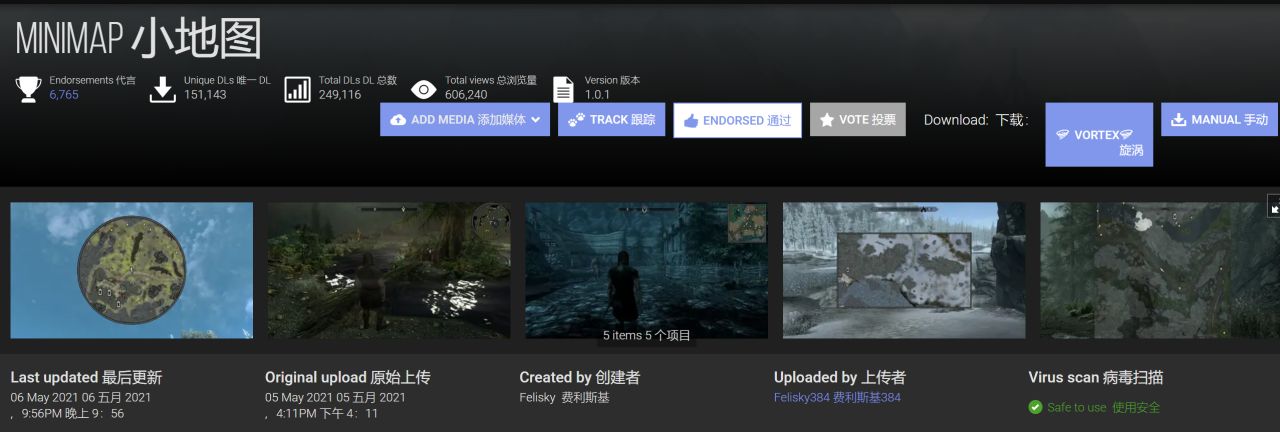Click the Endorsements trophy icon
The image size is (1280, 432).
pos(27,89)
